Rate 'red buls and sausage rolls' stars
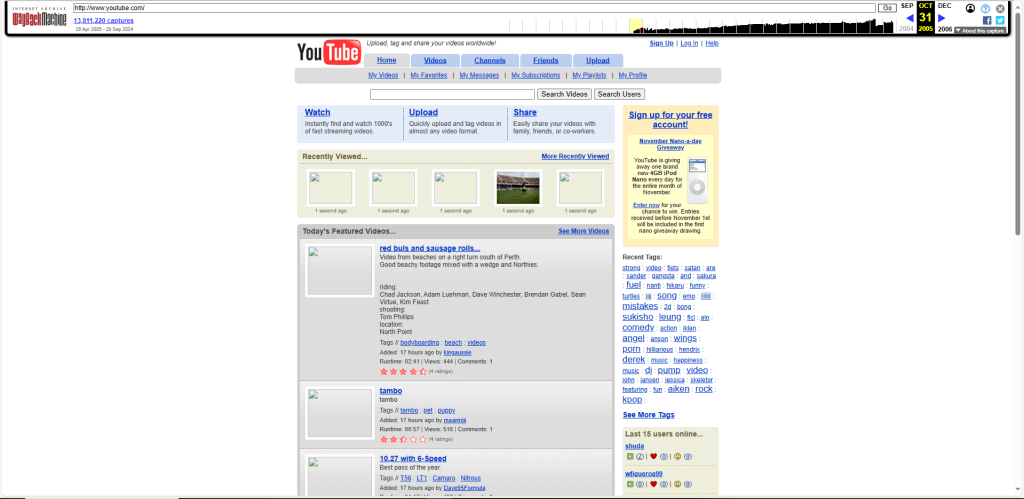The image size is (1024, 499). [403, 371]
